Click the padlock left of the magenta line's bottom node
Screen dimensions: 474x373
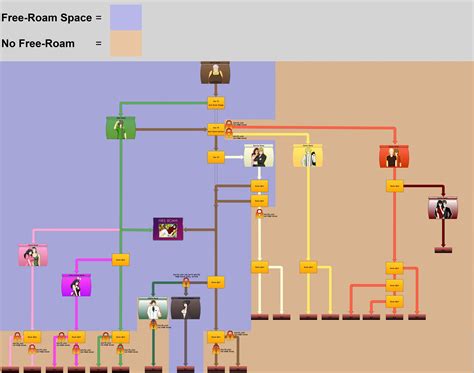point(62,336)
